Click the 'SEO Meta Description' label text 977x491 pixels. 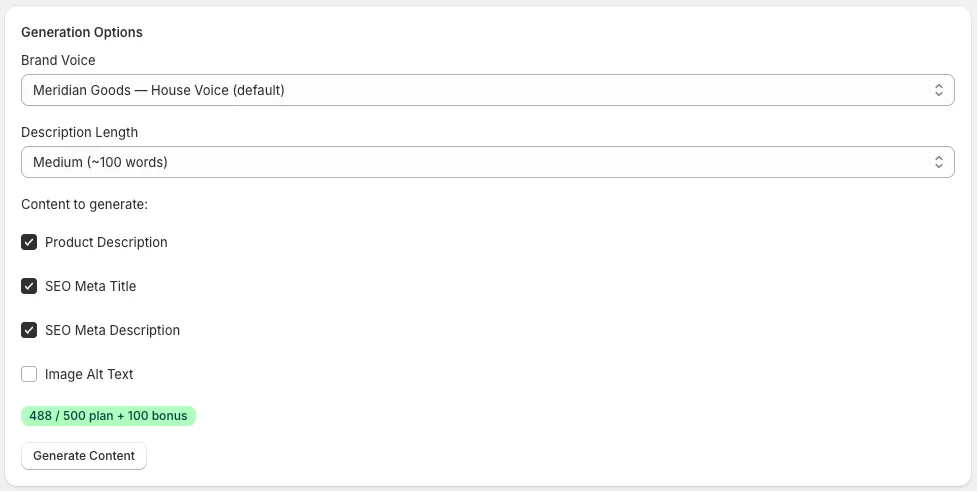coord(112,330)
